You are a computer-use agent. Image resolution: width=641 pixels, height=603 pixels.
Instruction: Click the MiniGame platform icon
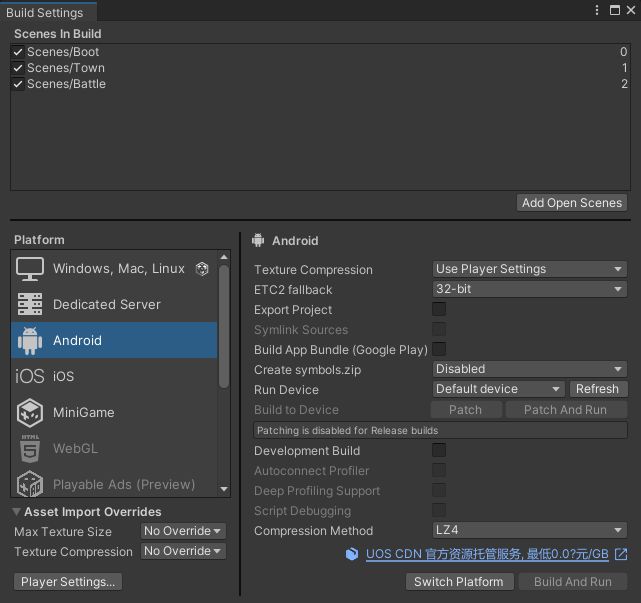tap(30, 412)
